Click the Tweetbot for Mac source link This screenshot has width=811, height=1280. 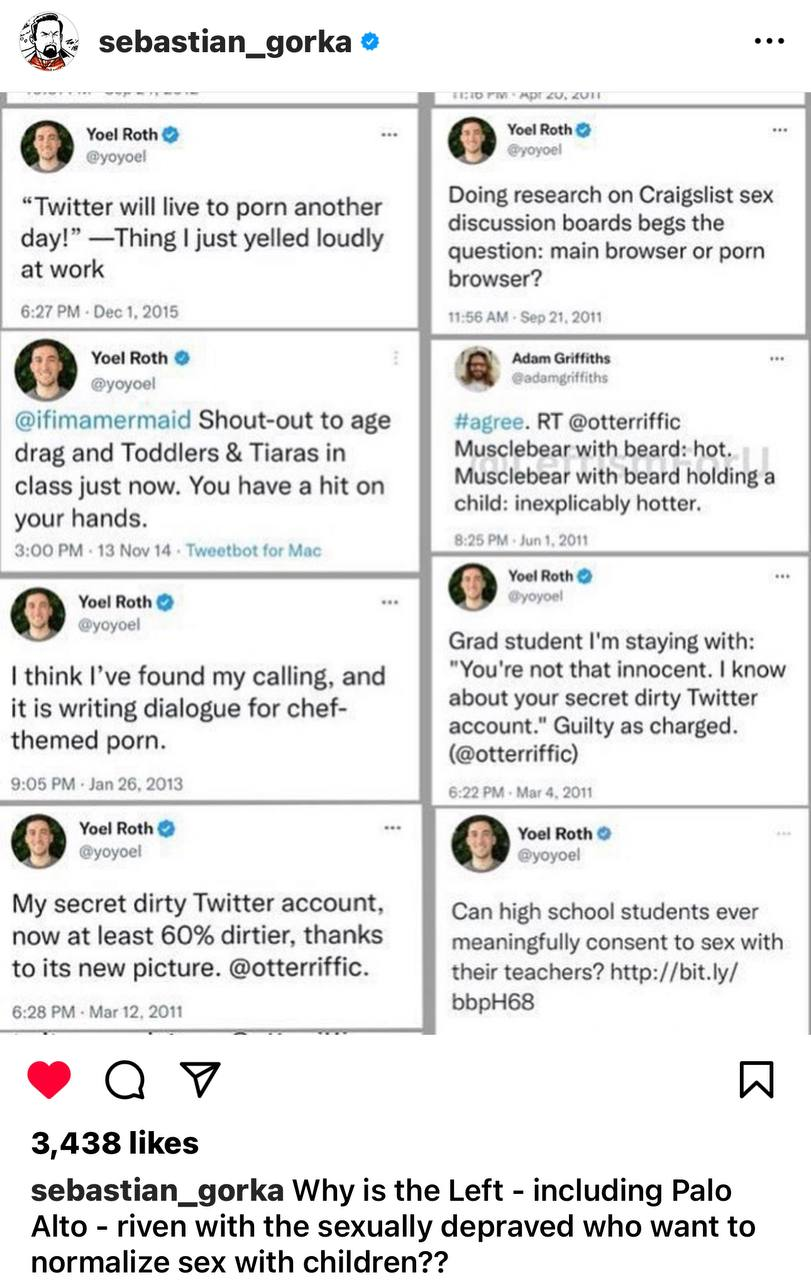[253, 550]
